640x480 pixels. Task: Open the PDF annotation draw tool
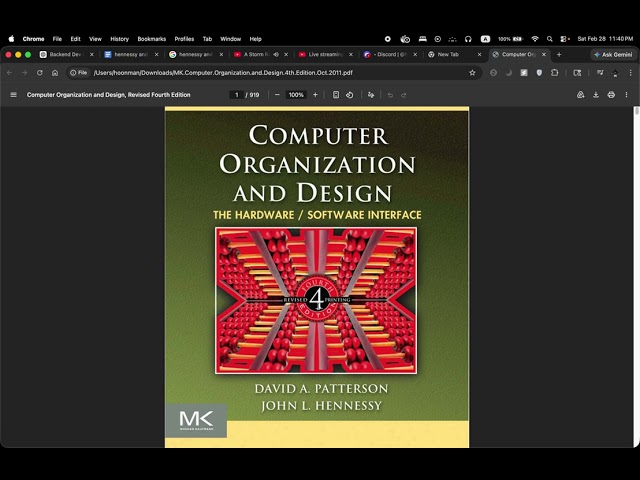coord(371,95)
